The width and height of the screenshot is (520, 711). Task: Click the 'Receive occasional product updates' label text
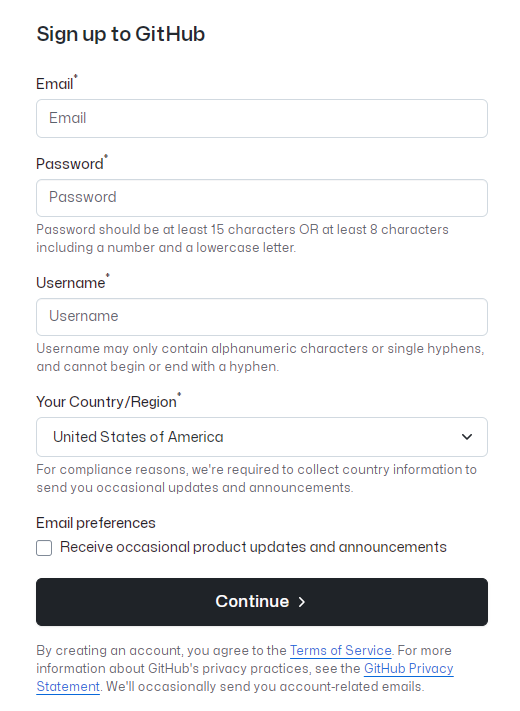pyautogui.click(x=253, y=547)
